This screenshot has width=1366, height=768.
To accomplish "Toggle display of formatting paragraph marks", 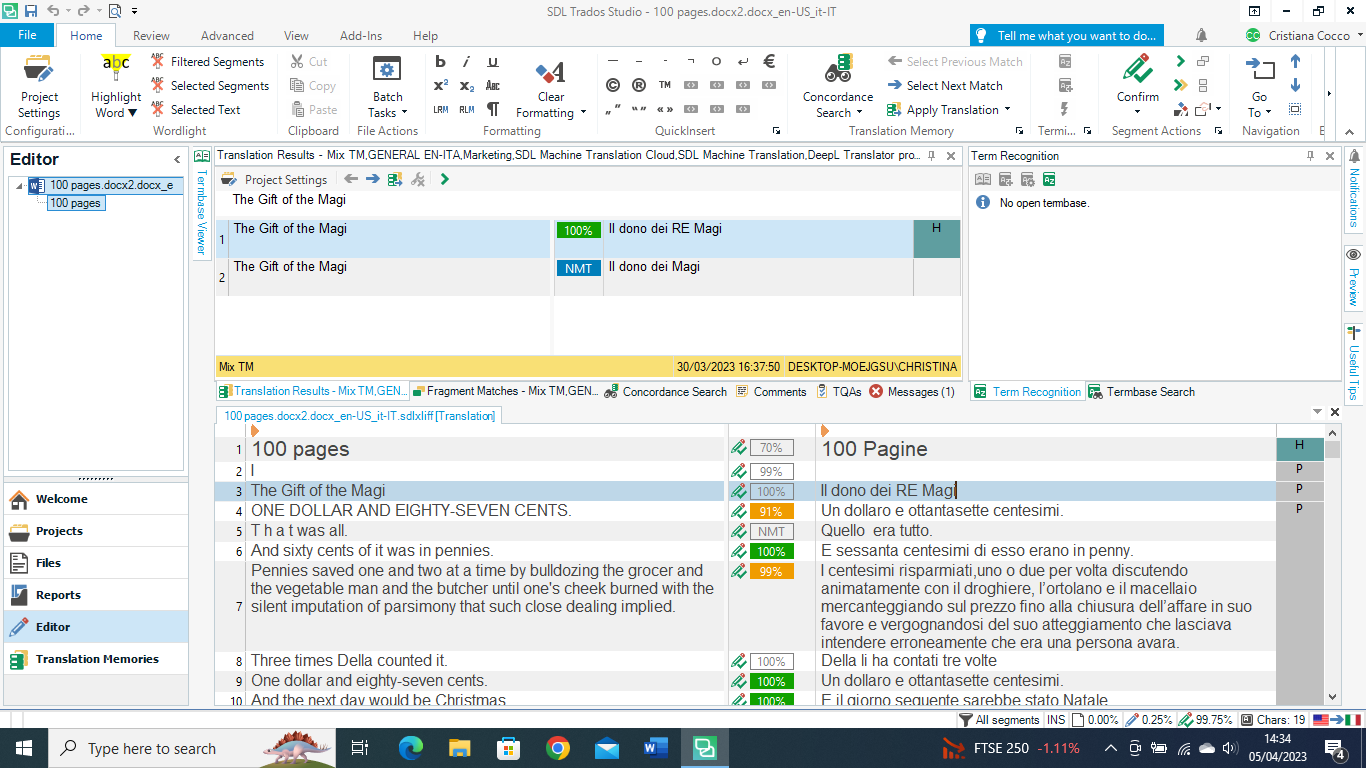I will tap(492, 109).
